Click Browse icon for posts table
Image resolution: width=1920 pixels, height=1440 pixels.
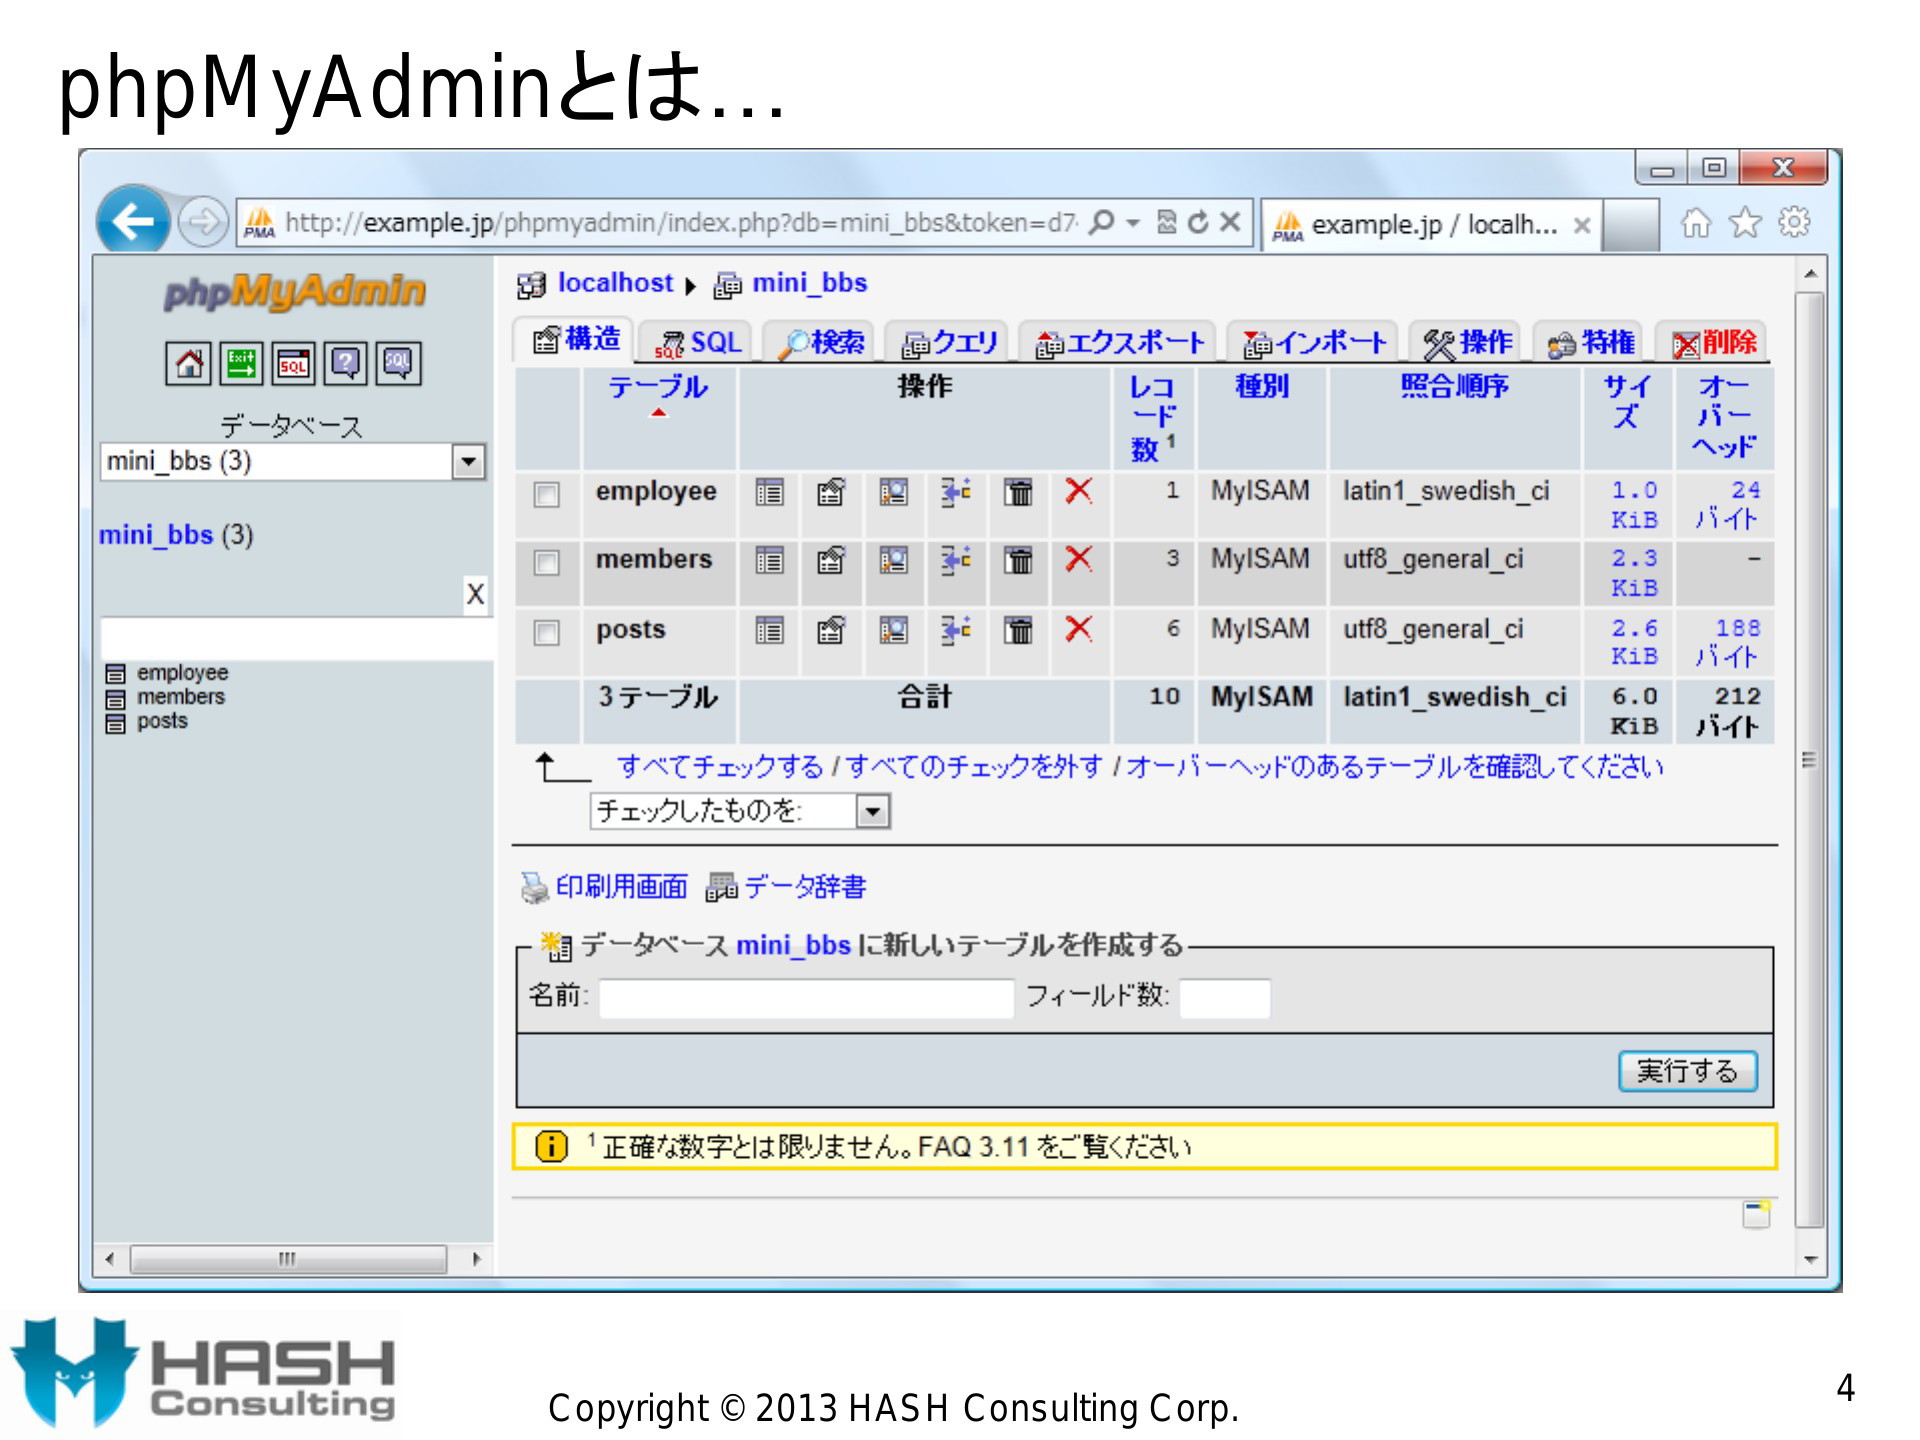(769, 630)
